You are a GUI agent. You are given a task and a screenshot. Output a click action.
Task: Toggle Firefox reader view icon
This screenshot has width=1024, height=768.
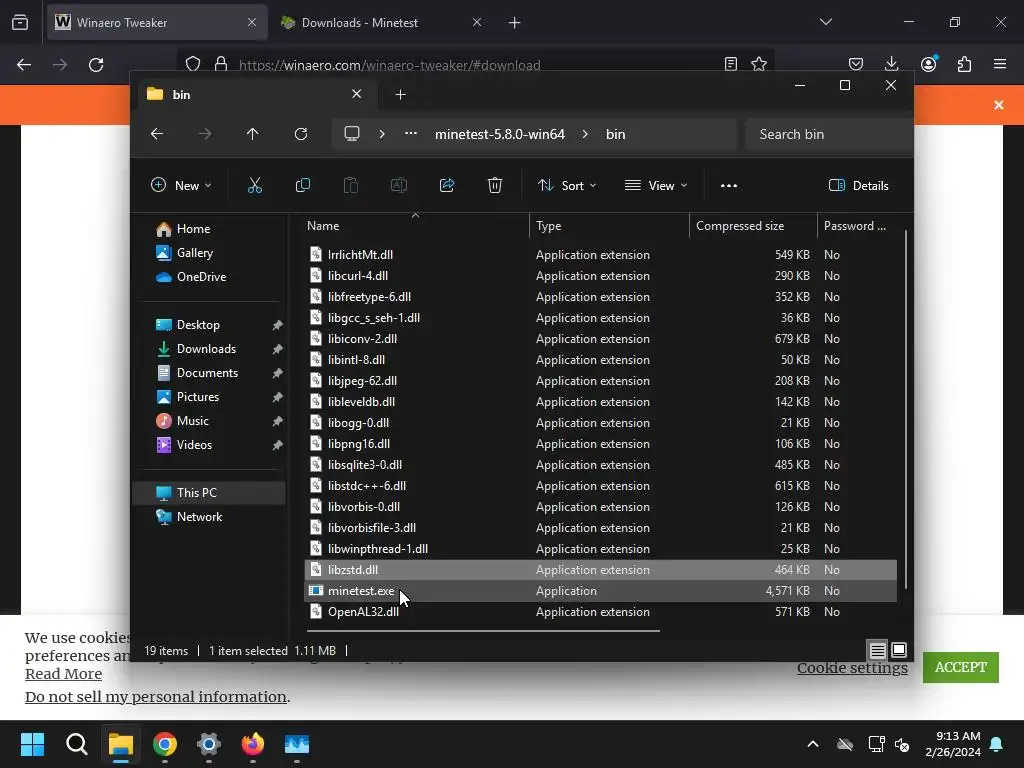click(731, 64)
